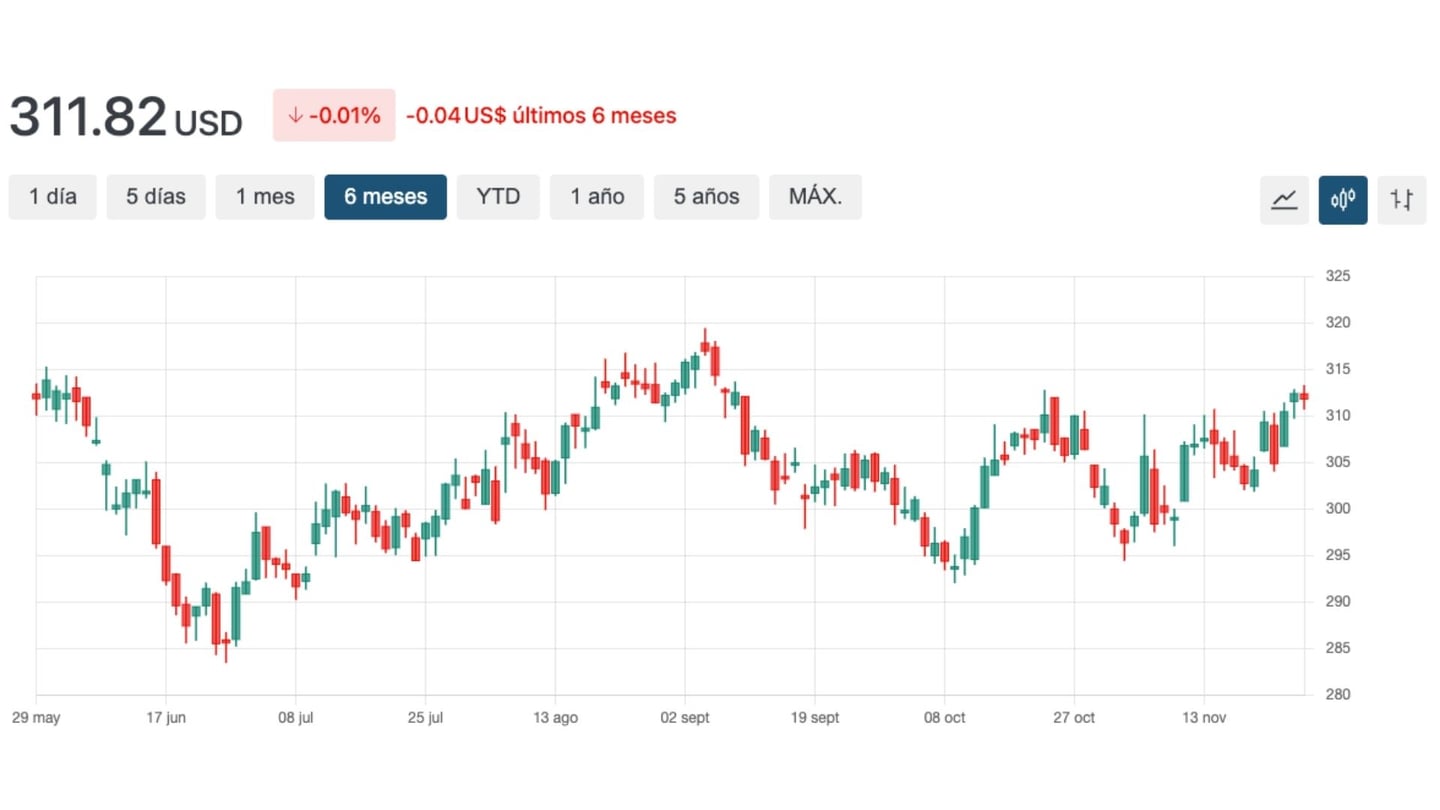Click the "325" price axis value
The image size is (1440, 810).
coord(1339,275)
